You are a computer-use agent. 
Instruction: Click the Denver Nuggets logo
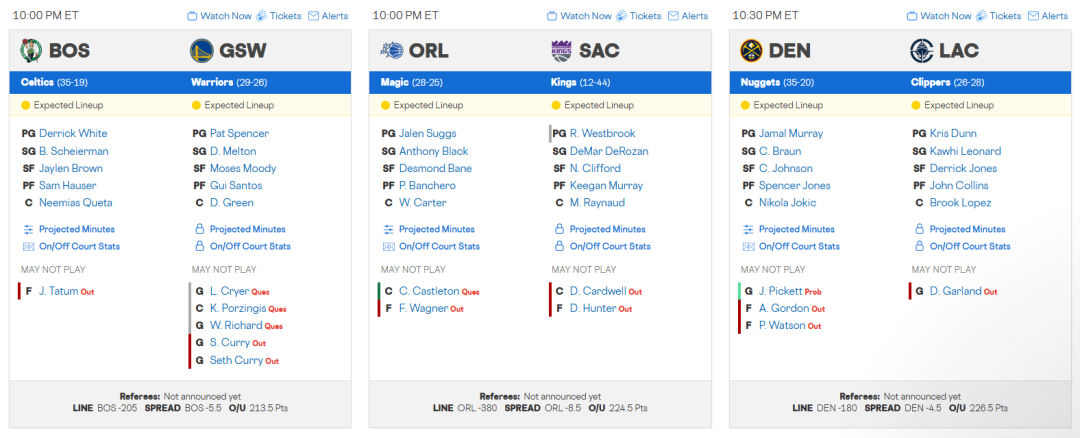pos(752,51)
